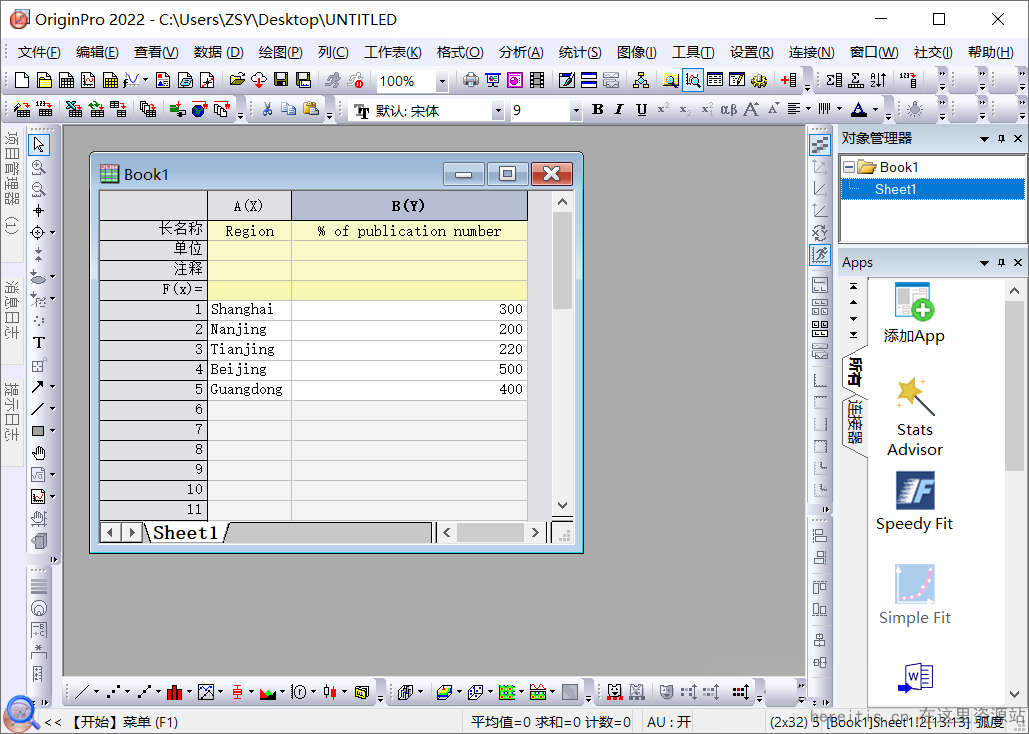This screenshot has height=734, width=1029.
Task: Select the Pointer tool
Action: point(39,144)
